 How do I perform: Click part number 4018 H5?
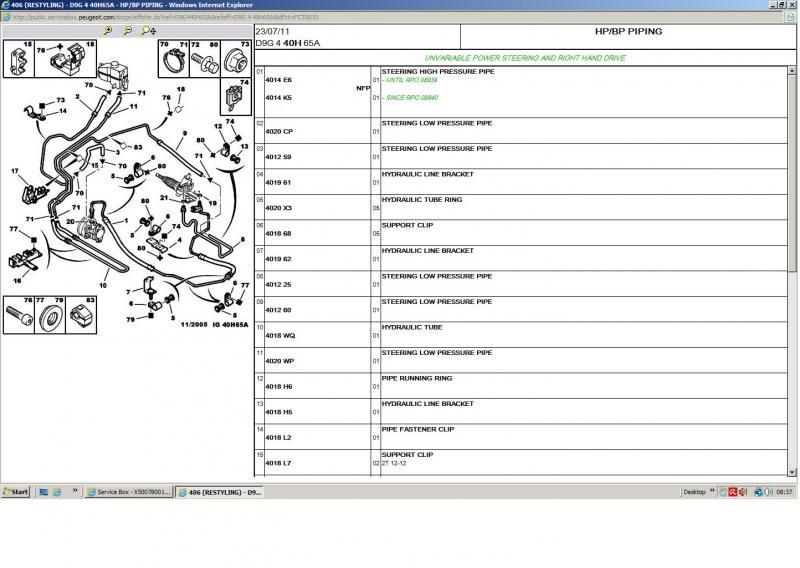pos(279,412)
